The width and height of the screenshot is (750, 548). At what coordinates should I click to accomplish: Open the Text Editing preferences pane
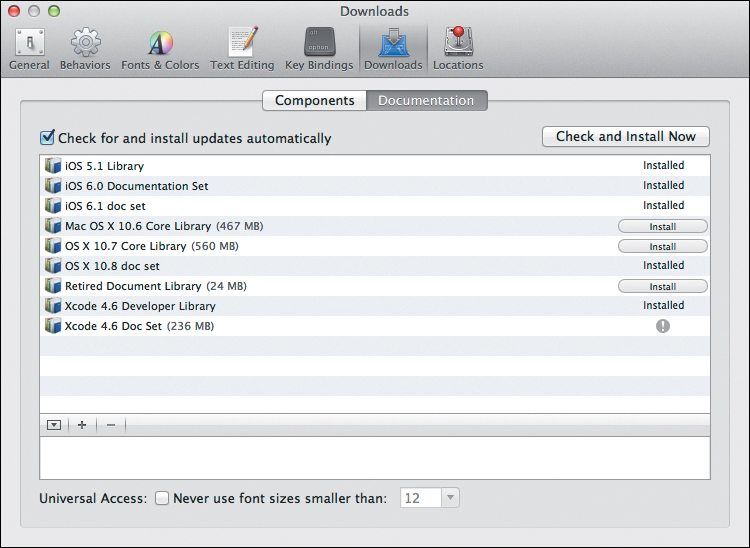point(242,48)
